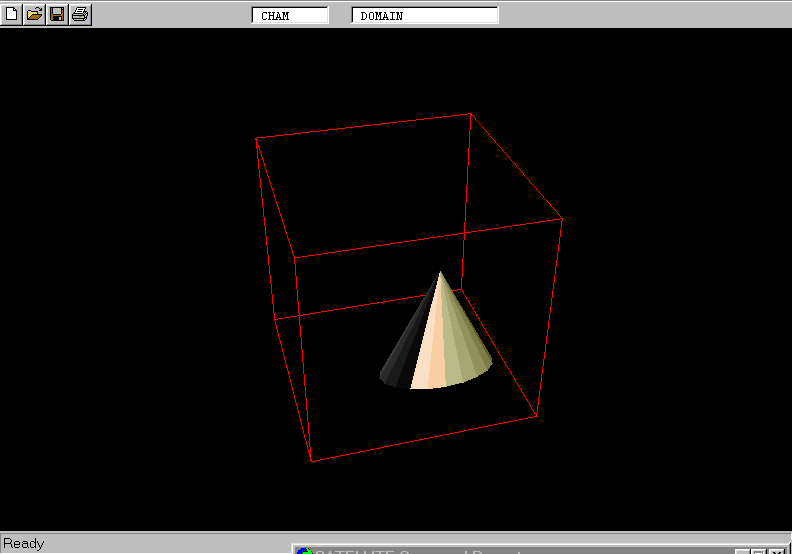Click the apex tip of the cone
This screenshot has height=554, width=792.
pyautogui.click(x=440, y=272)
